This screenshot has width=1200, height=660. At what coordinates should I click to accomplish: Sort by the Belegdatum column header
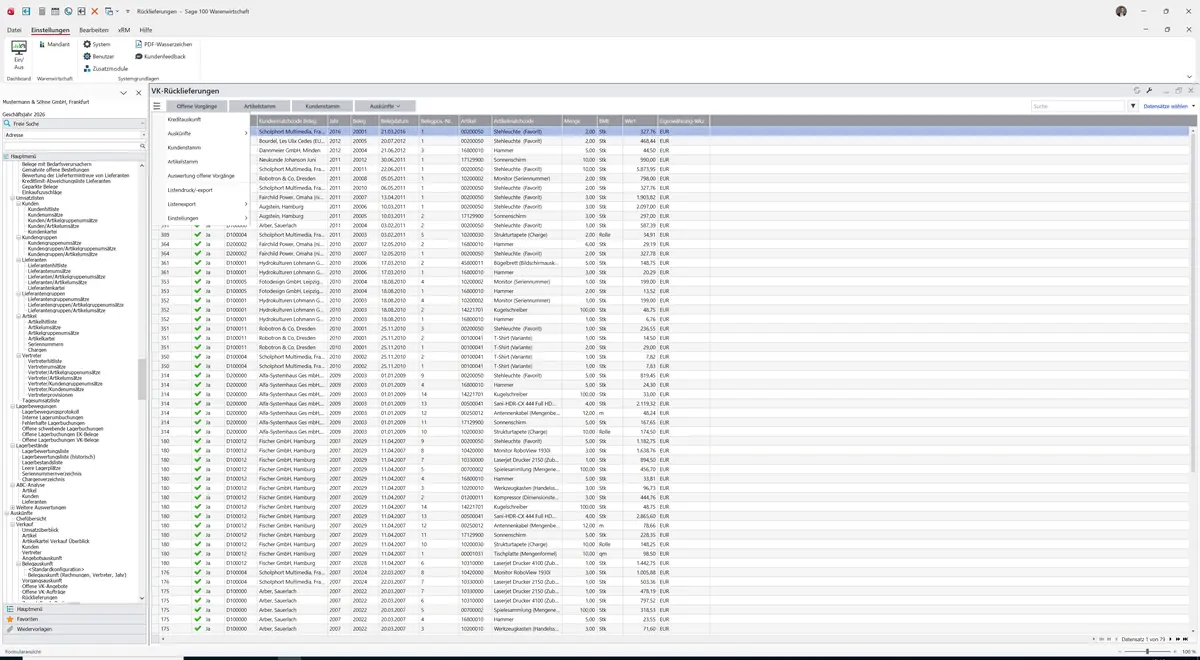tap(397, 121)
